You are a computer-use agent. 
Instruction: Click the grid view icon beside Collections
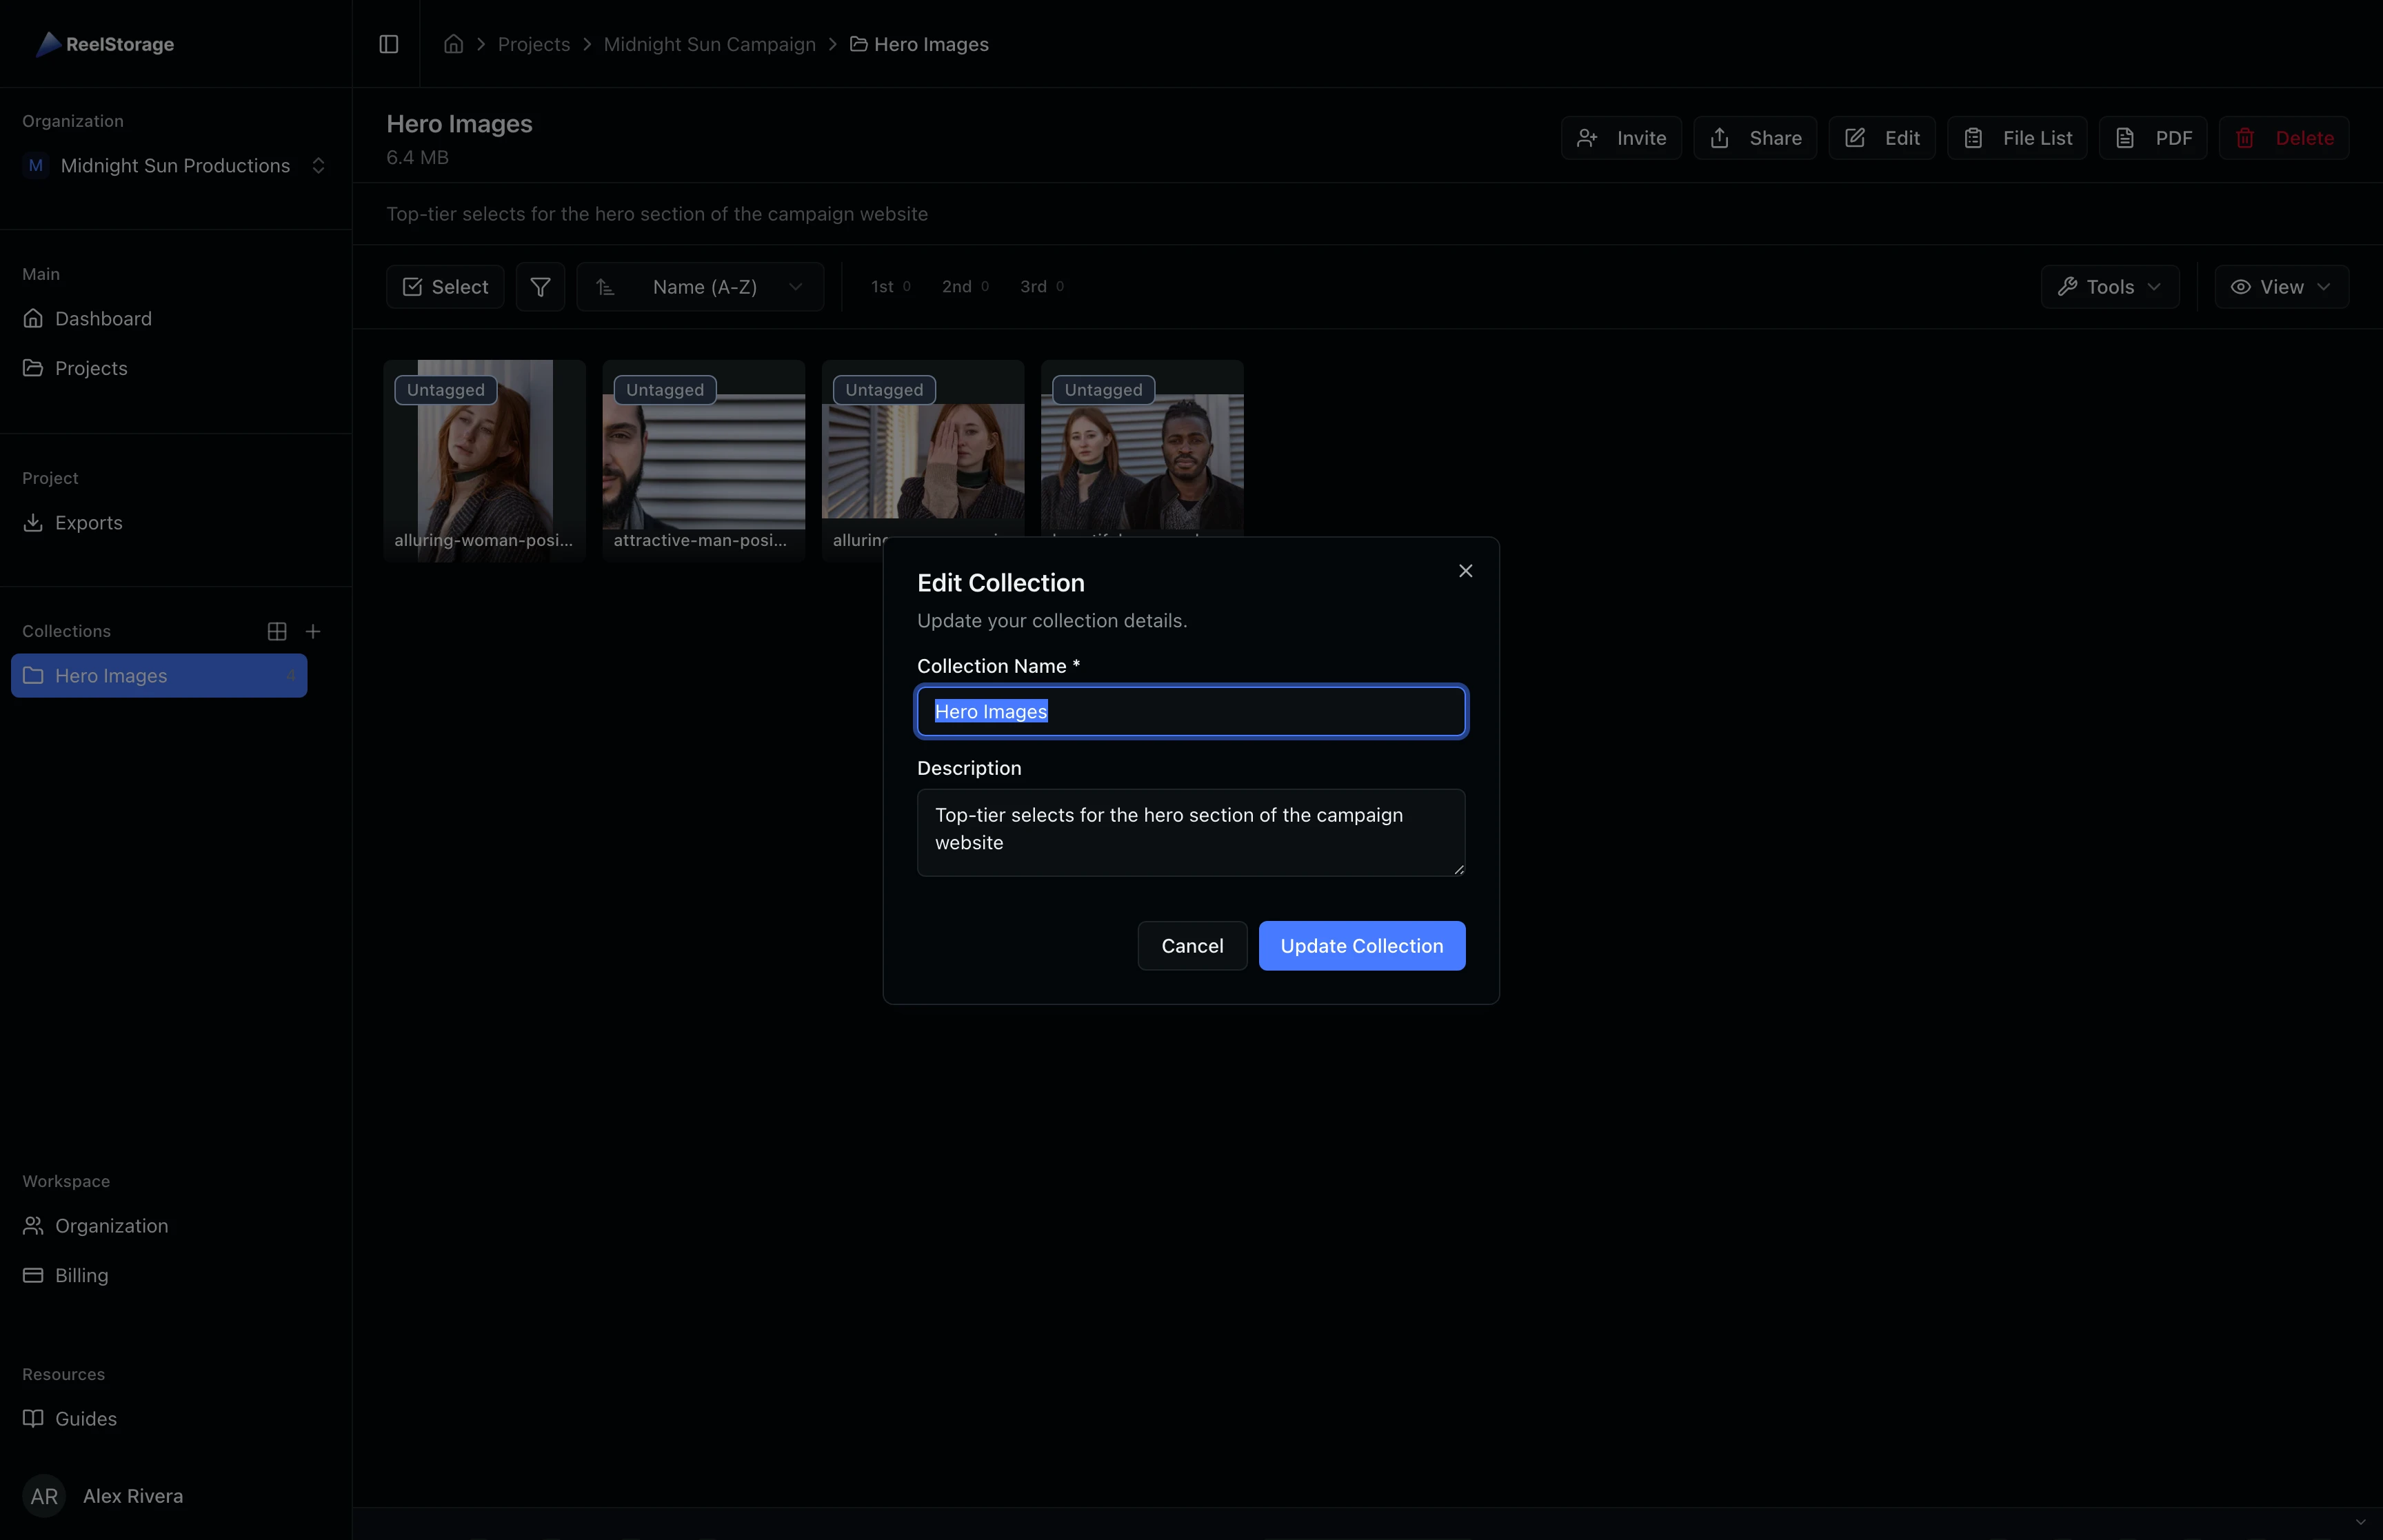click(x=276, y=631)
